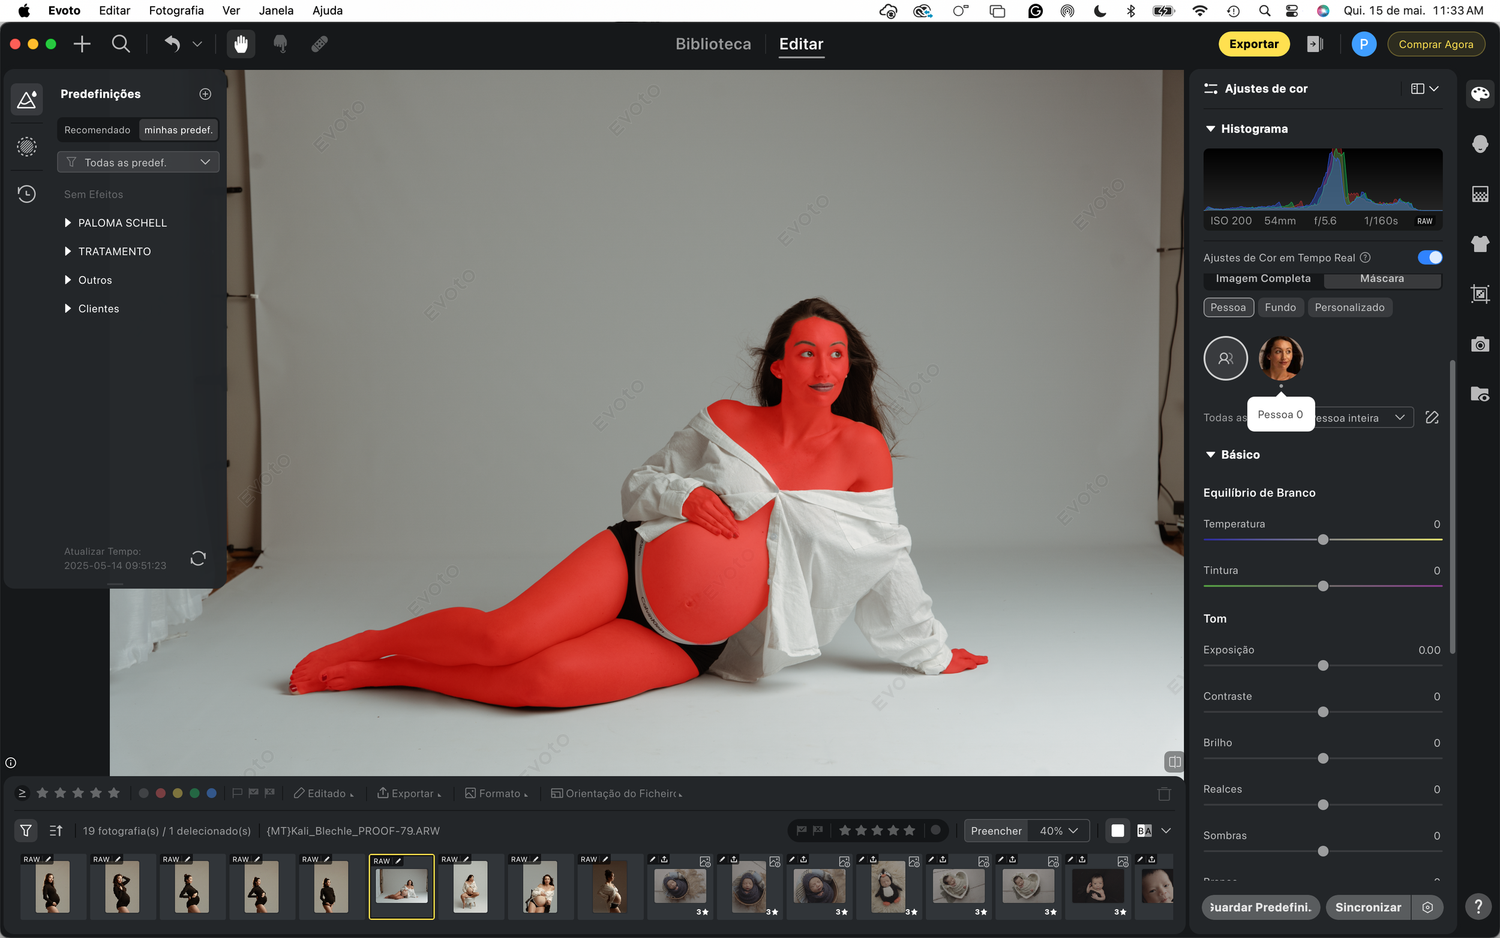Filter by yellow color label

(x=177, y=794)
